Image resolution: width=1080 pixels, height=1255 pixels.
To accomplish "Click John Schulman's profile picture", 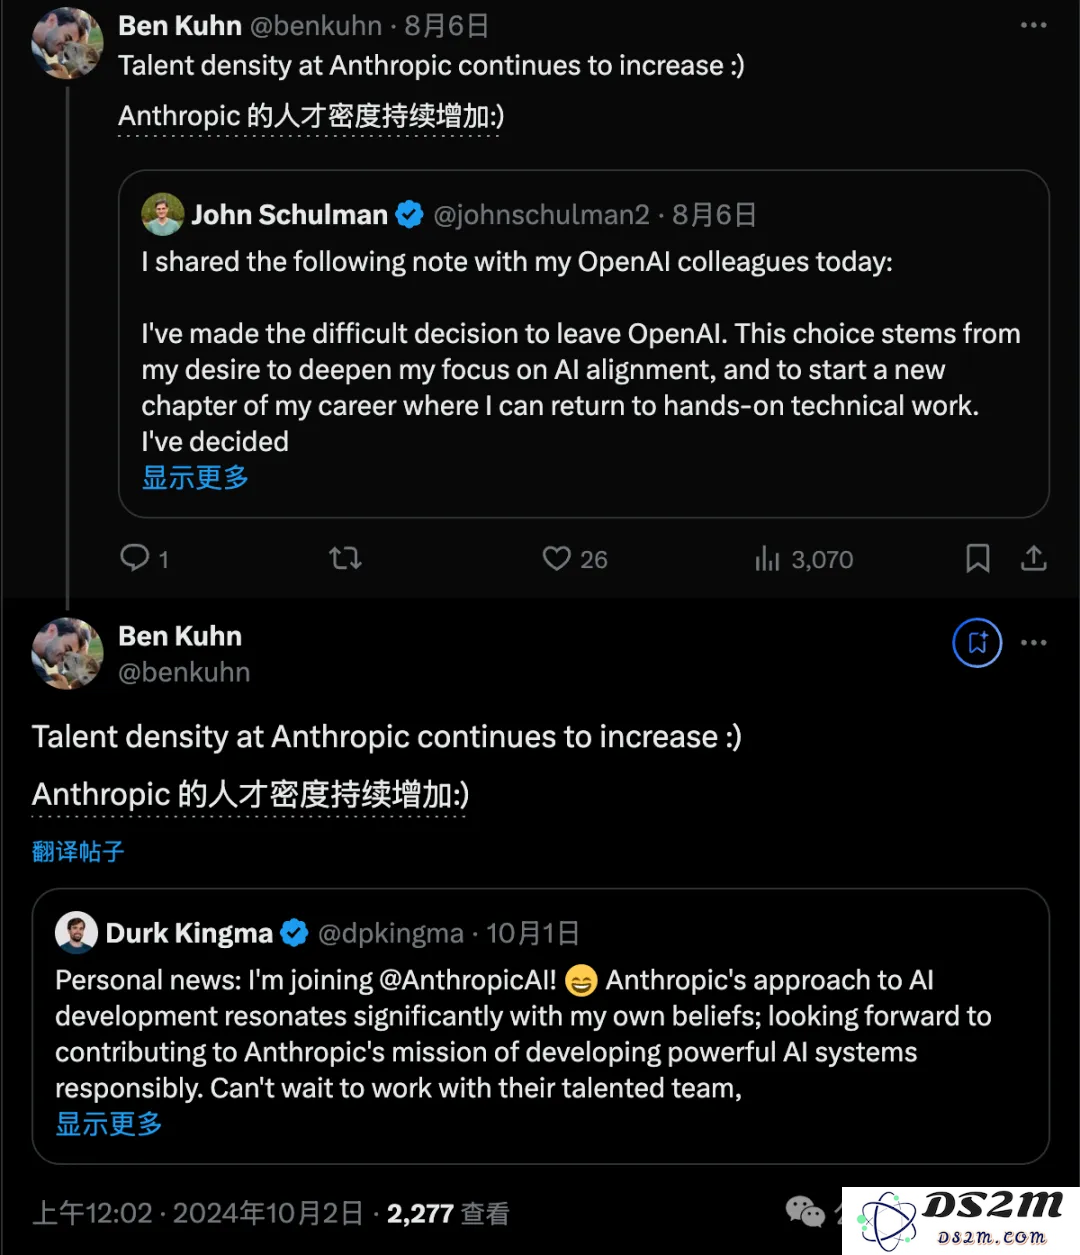I will pos(163,214).
